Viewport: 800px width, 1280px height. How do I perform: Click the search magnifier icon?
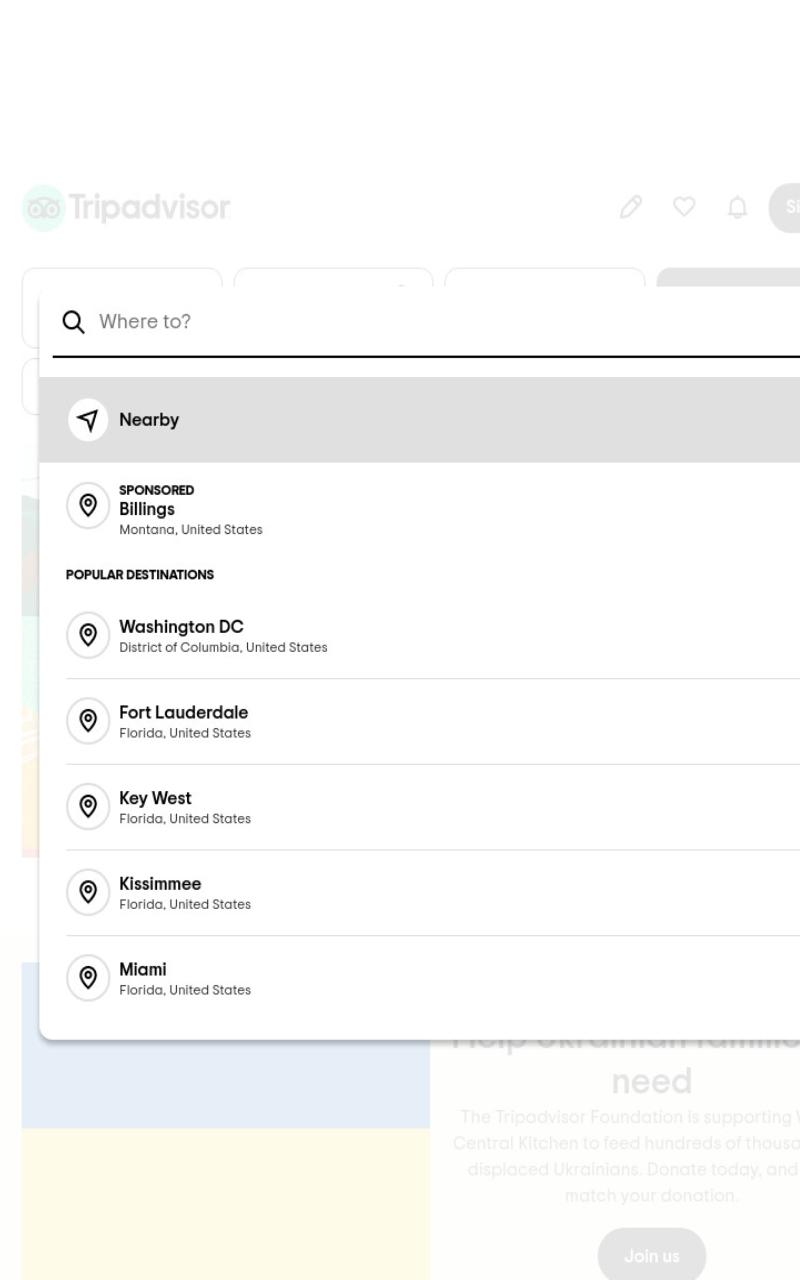tap(73, 321)
